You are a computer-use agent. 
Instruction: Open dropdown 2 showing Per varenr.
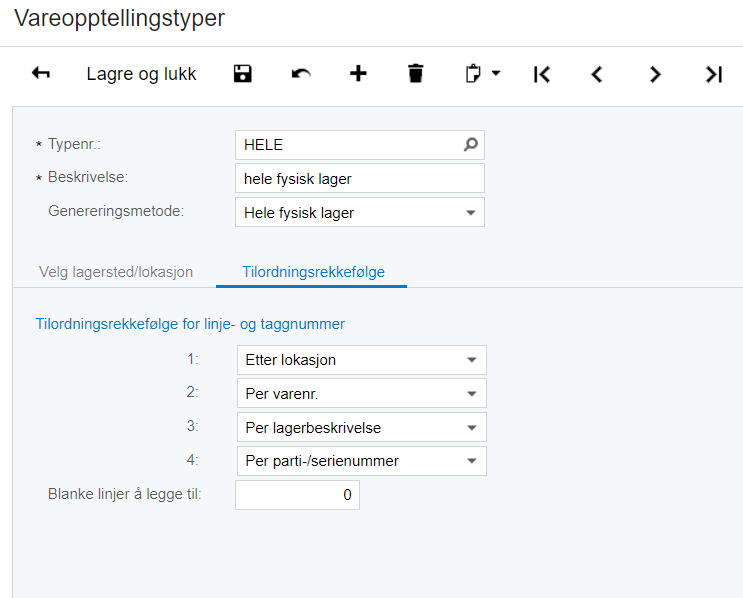[362, 393]
